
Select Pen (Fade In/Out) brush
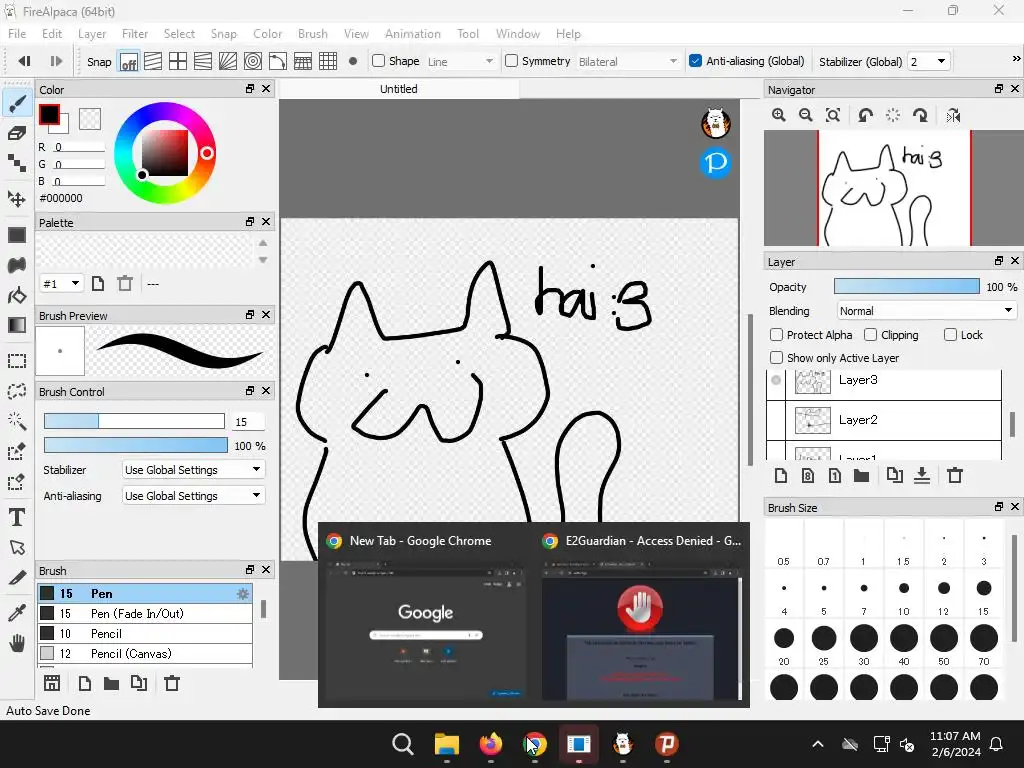tap(145, 613)
